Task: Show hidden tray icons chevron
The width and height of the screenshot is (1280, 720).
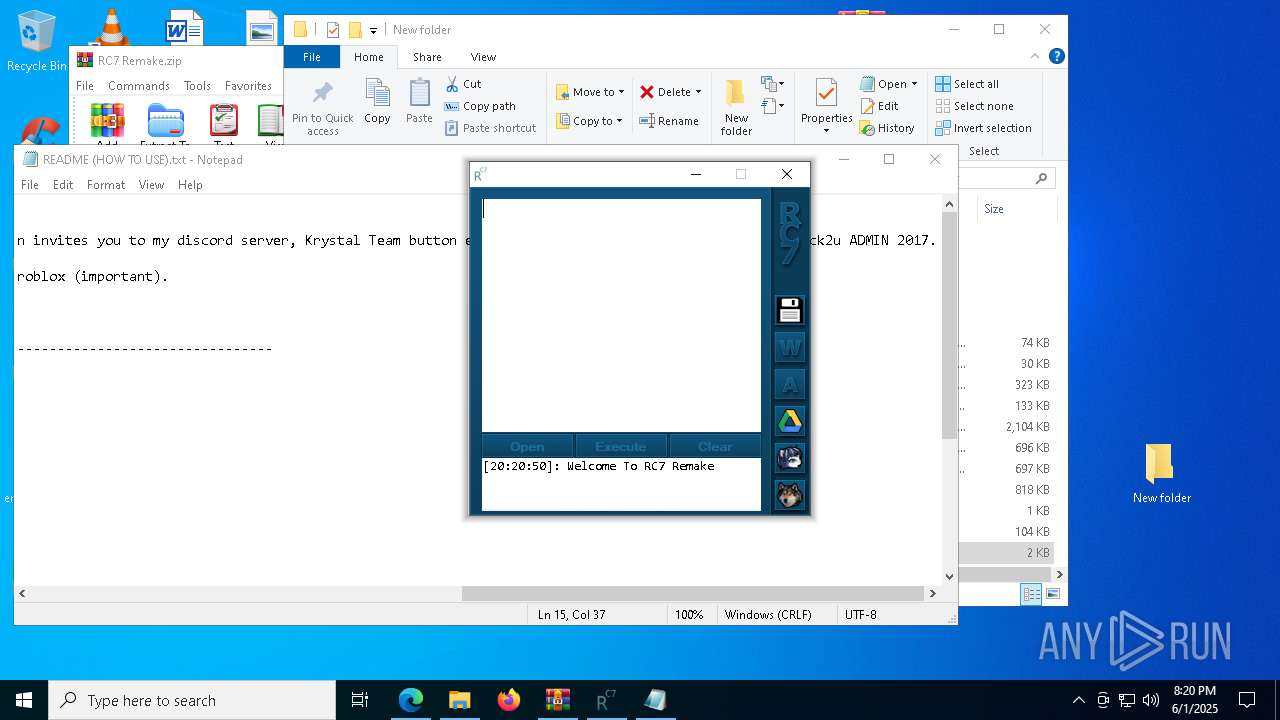Action: (1078, 700)
